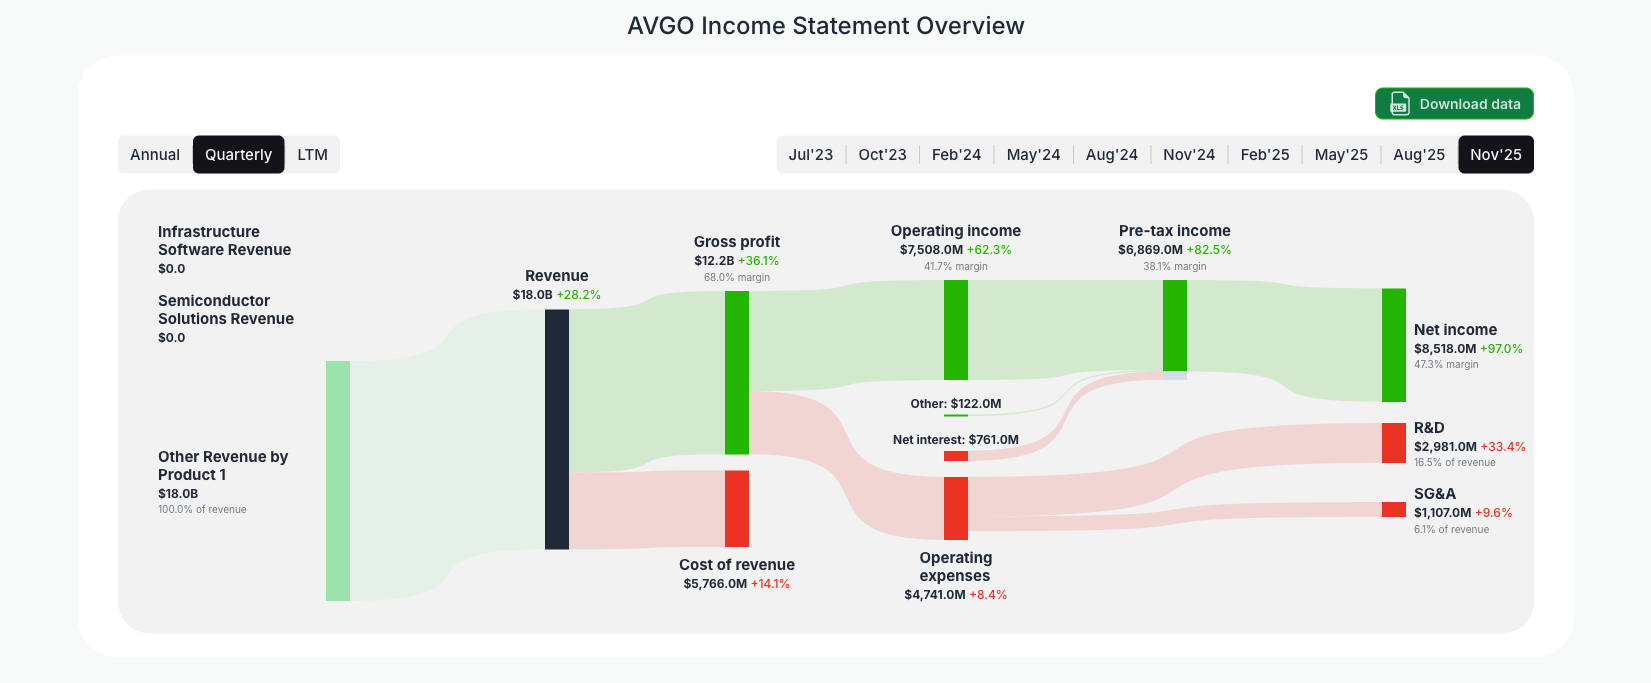
Task: Switch to the Feb'25 quarter
Action: coord(1264,154)
